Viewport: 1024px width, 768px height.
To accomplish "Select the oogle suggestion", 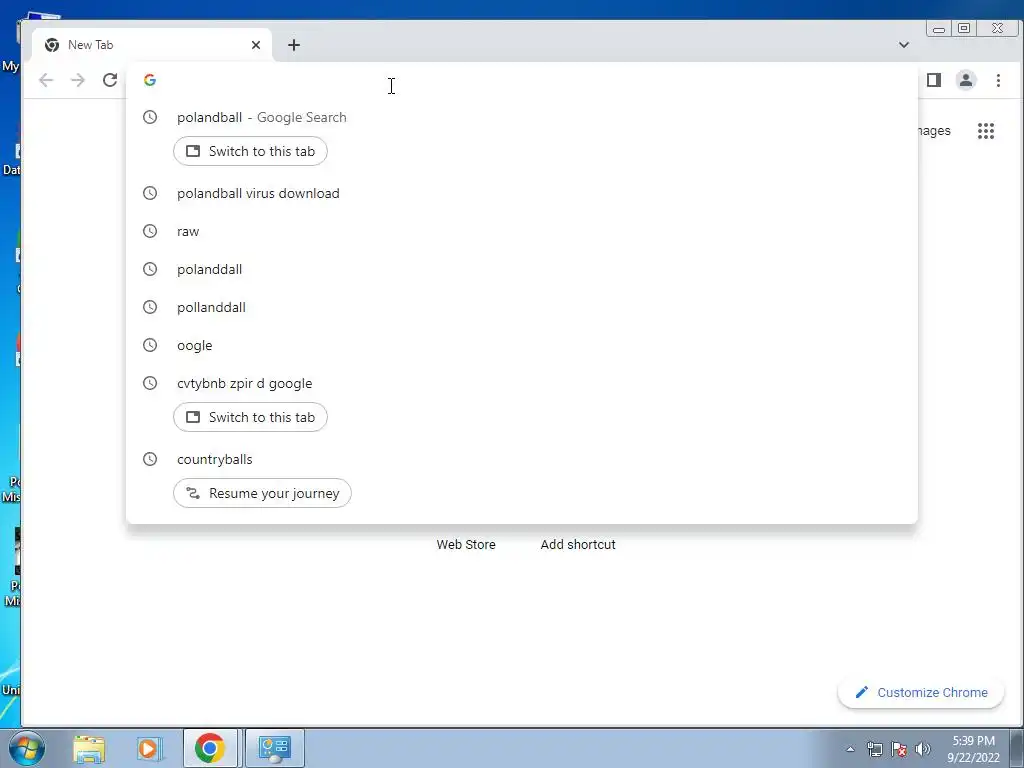I will [522, 345].
